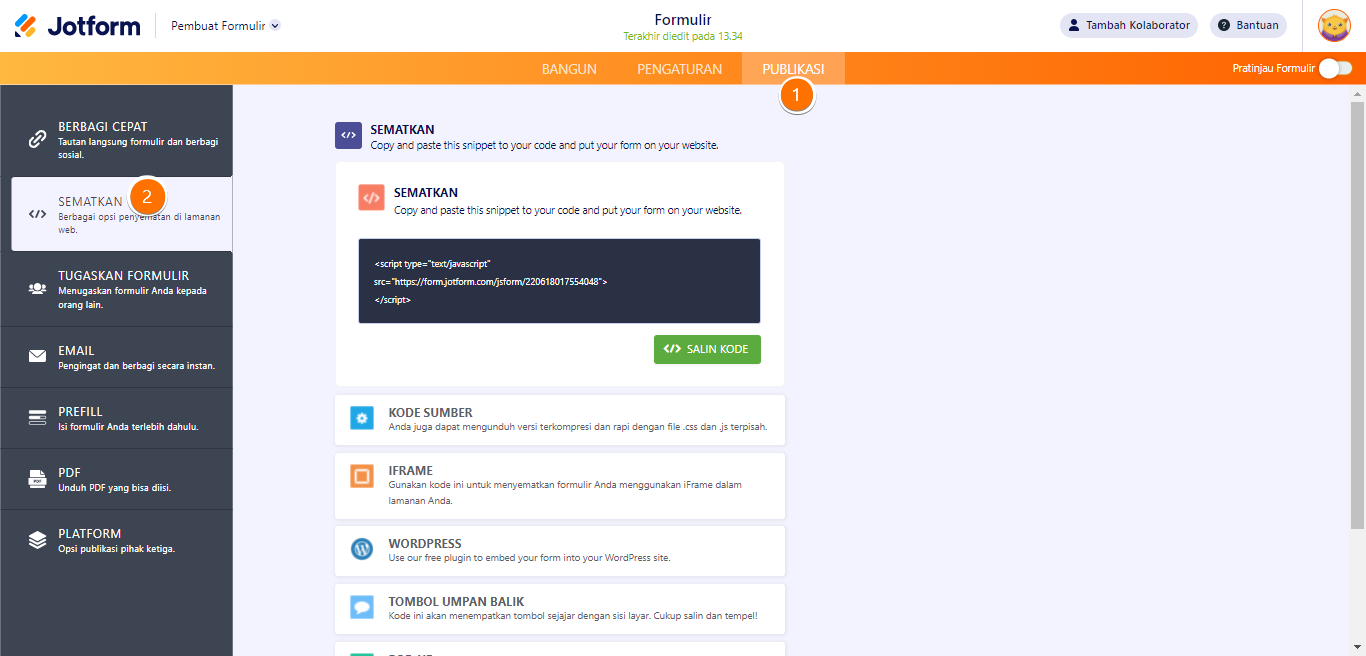Viewport: 1366px width, 656px height.
Task: Click the profile avatar picture
Action: (x=1337, y=25)
